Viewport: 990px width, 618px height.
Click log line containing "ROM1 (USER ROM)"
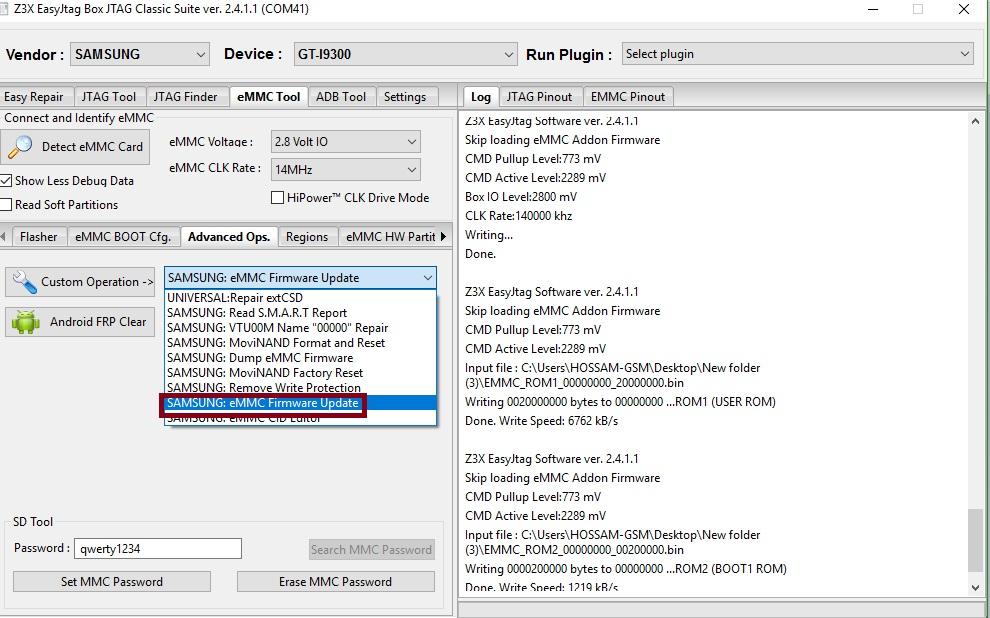point(620,402)
